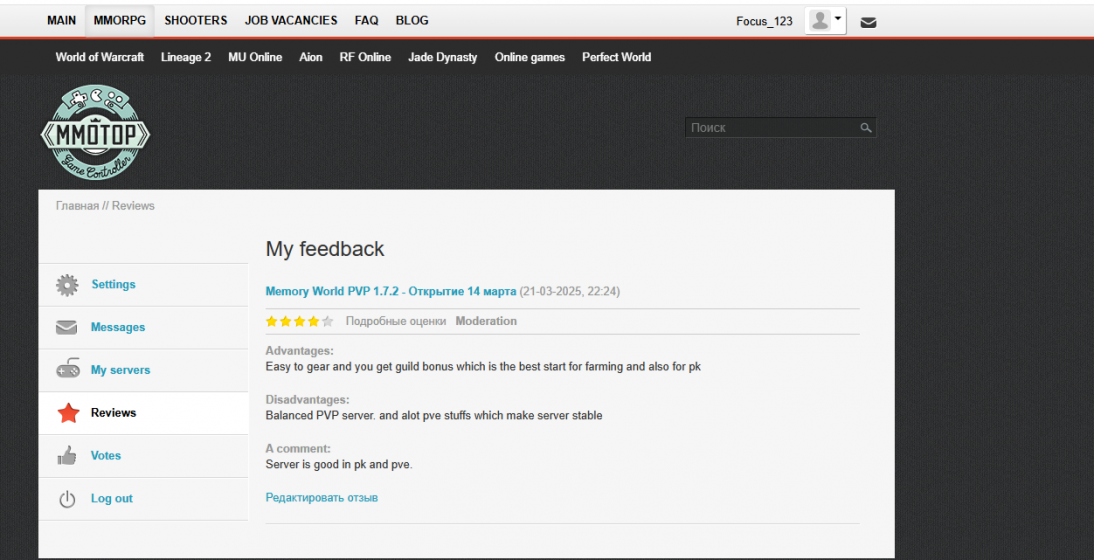Select Perfect World category
The image size is (1094, 560).
[x=617, y=57]
